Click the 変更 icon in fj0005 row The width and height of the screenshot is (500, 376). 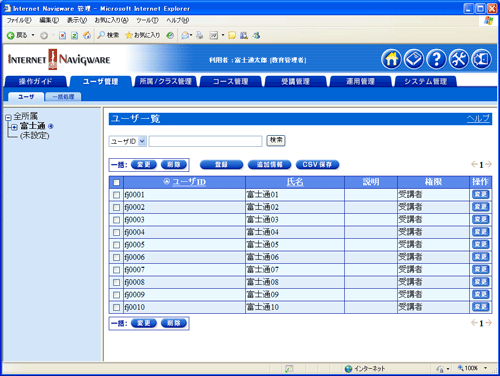click(480, 244)
